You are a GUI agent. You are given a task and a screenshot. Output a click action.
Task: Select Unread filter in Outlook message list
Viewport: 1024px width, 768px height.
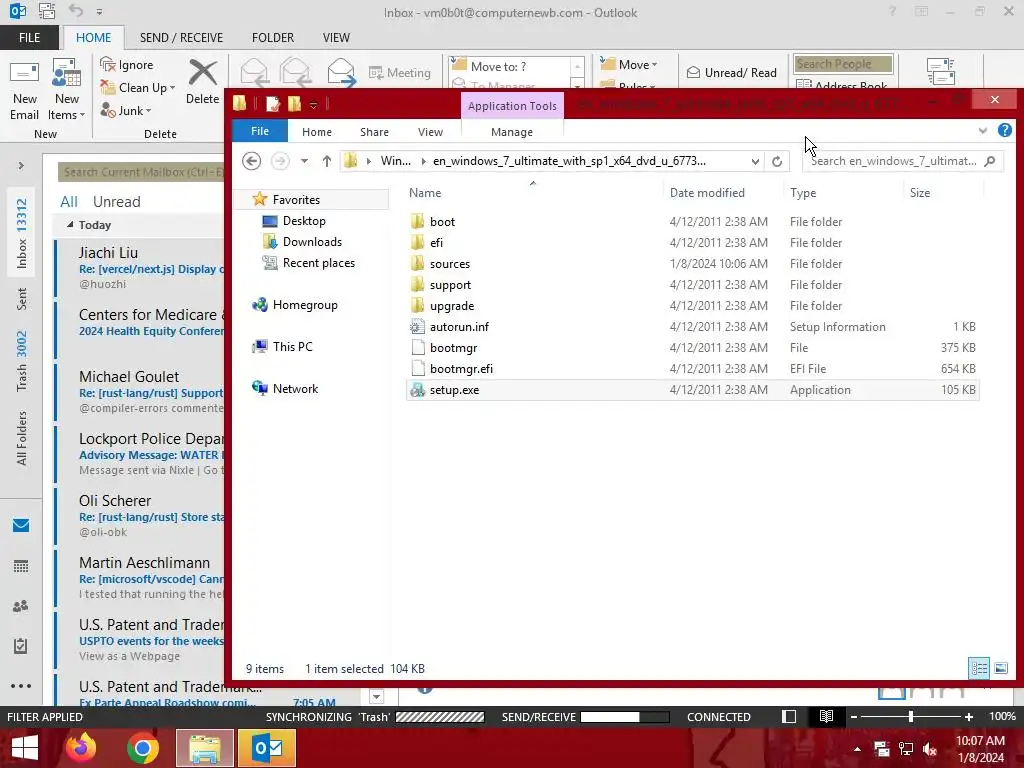pos(116,202)
